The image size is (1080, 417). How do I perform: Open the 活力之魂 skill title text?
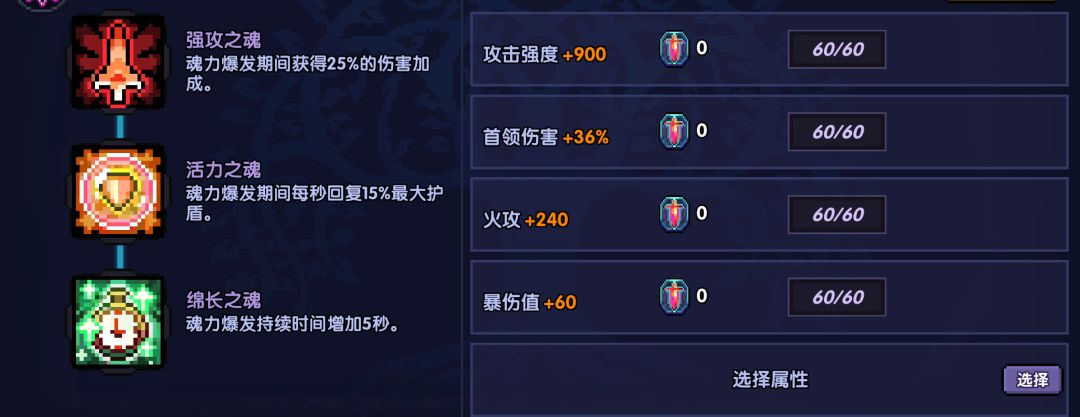click(223, 169)
